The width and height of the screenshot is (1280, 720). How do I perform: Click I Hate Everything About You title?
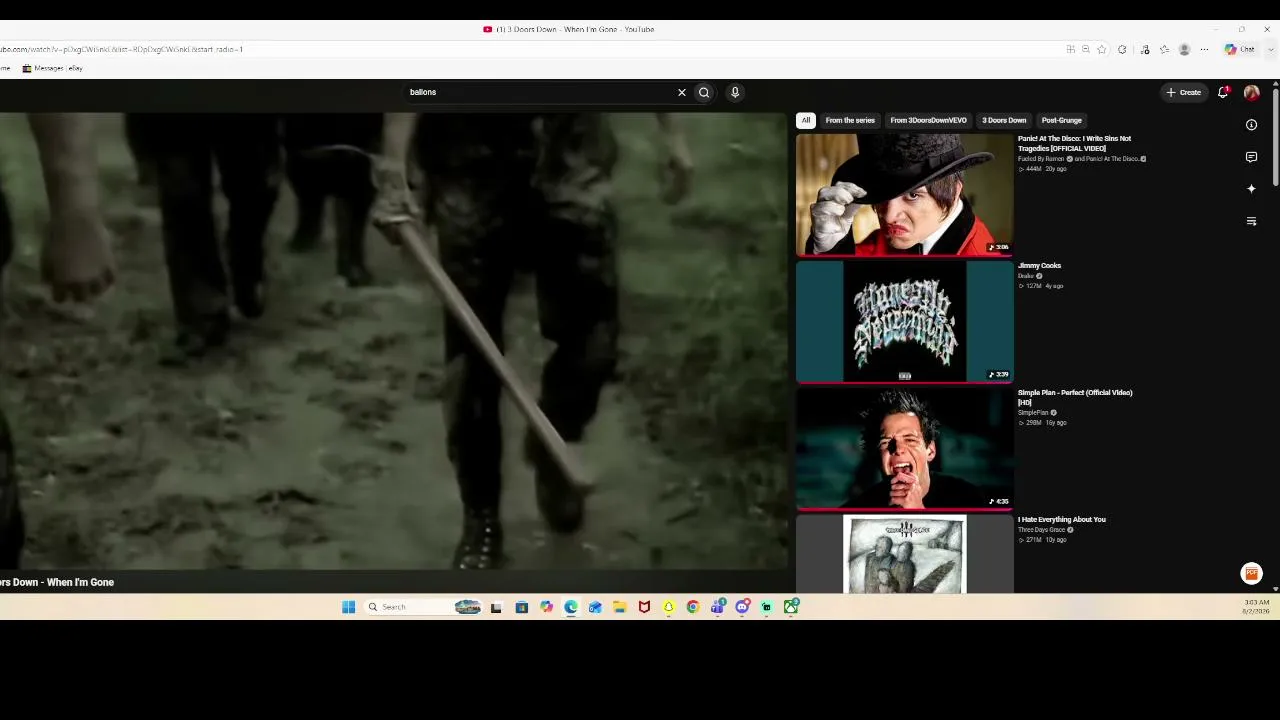(x=1062, y=519)
